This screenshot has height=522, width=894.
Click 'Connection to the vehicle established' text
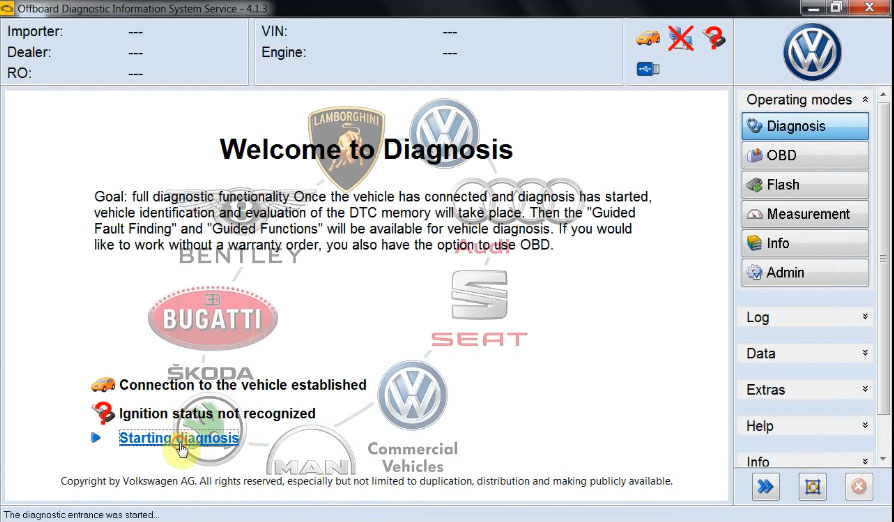click(x=242, y=385)
